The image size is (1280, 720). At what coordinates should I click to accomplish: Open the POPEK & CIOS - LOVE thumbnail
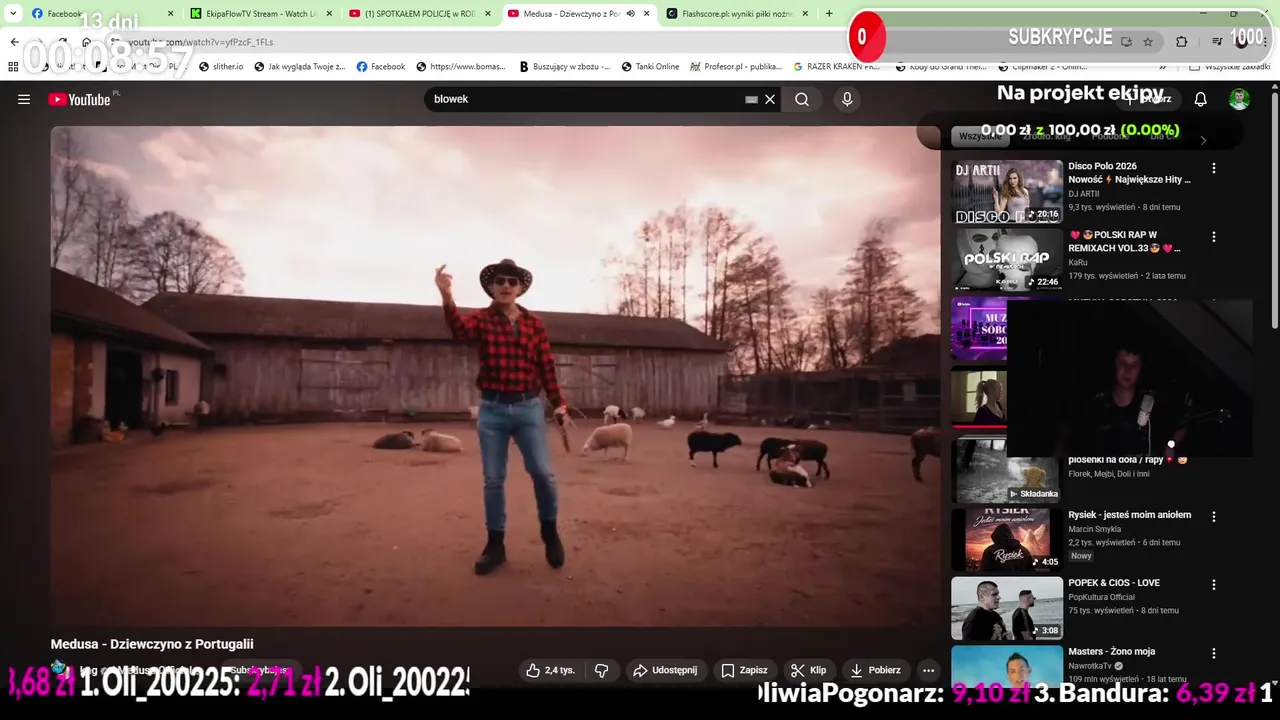1007,608
